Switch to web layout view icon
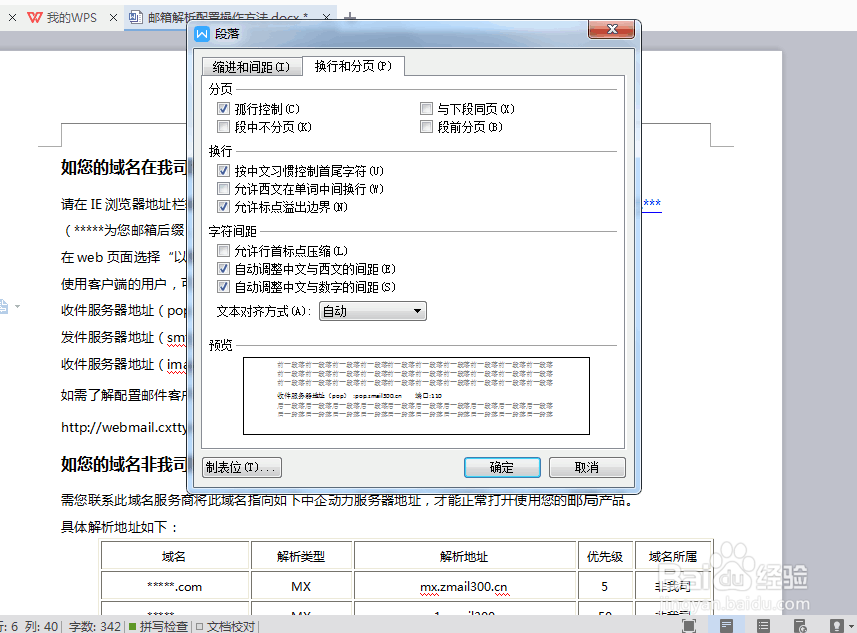 click(x=800, y=624)
